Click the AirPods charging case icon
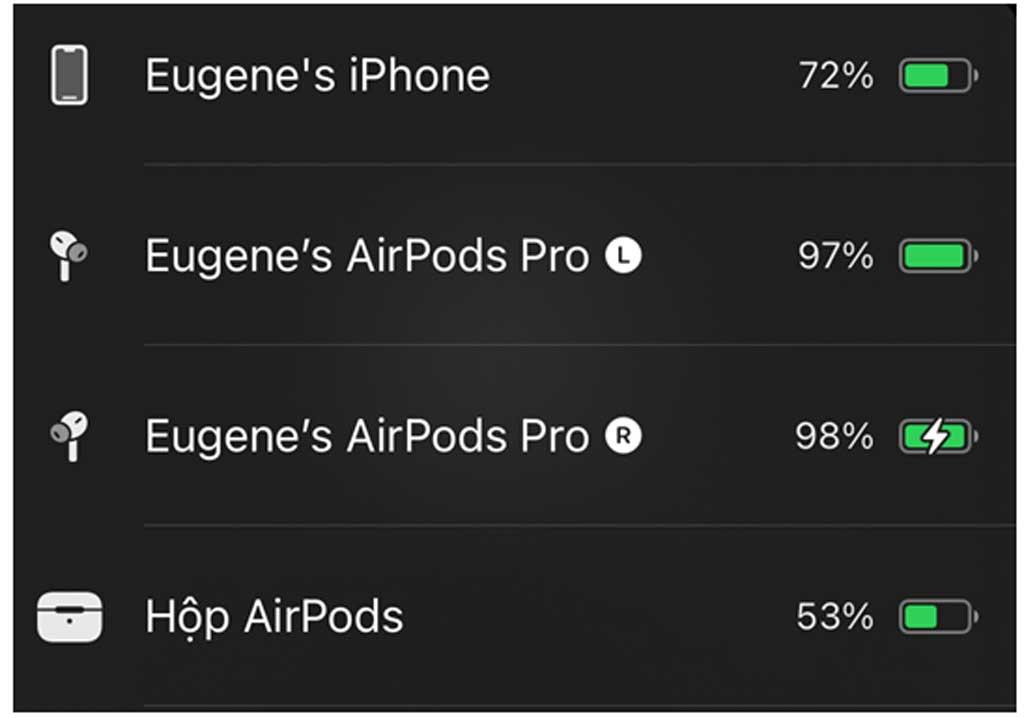 (70, 617)
